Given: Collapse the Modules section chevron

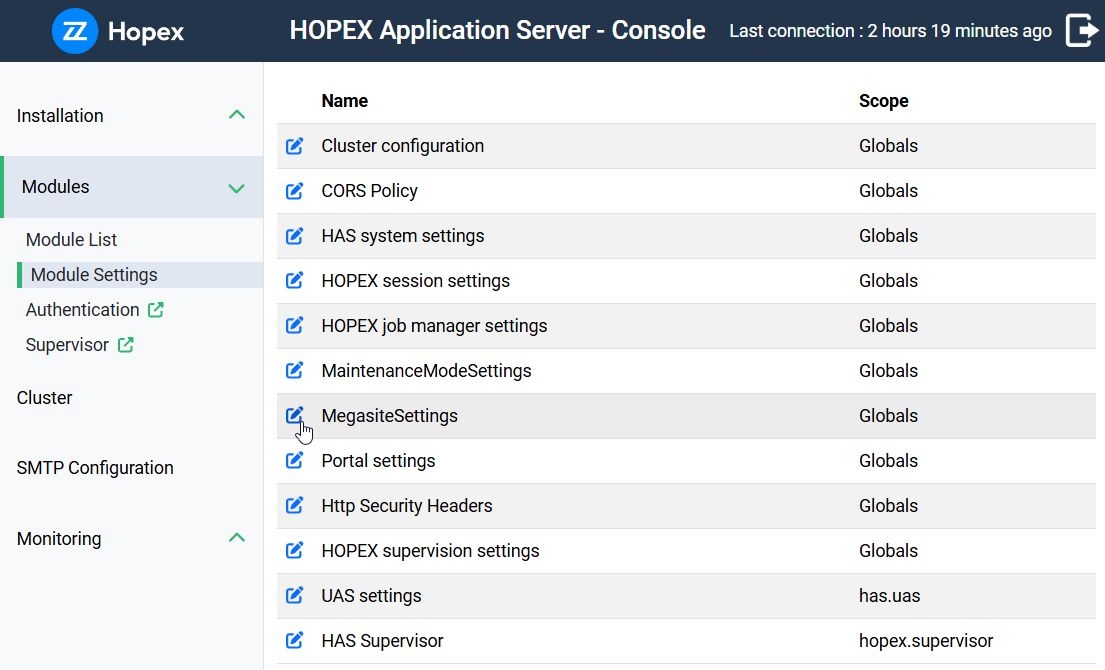Looking at the screenshot, I should [237, 187].
